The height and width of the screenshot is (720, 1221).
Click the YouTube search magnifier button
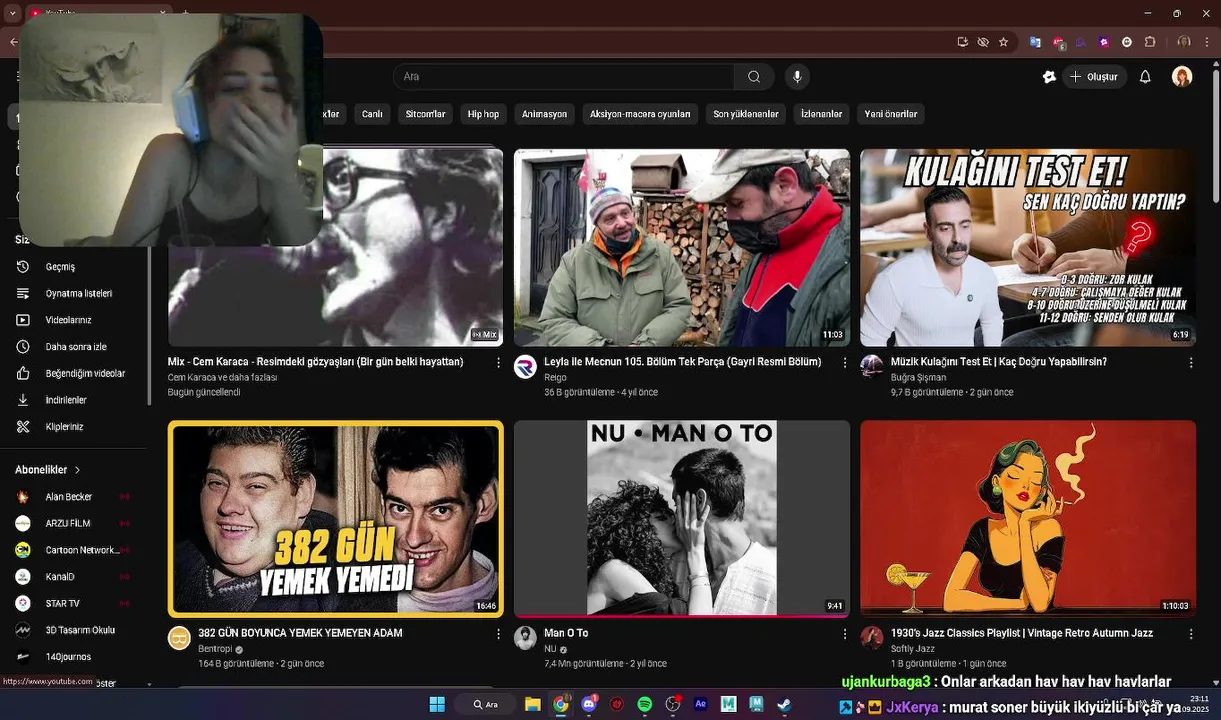(x=754, y=77)
